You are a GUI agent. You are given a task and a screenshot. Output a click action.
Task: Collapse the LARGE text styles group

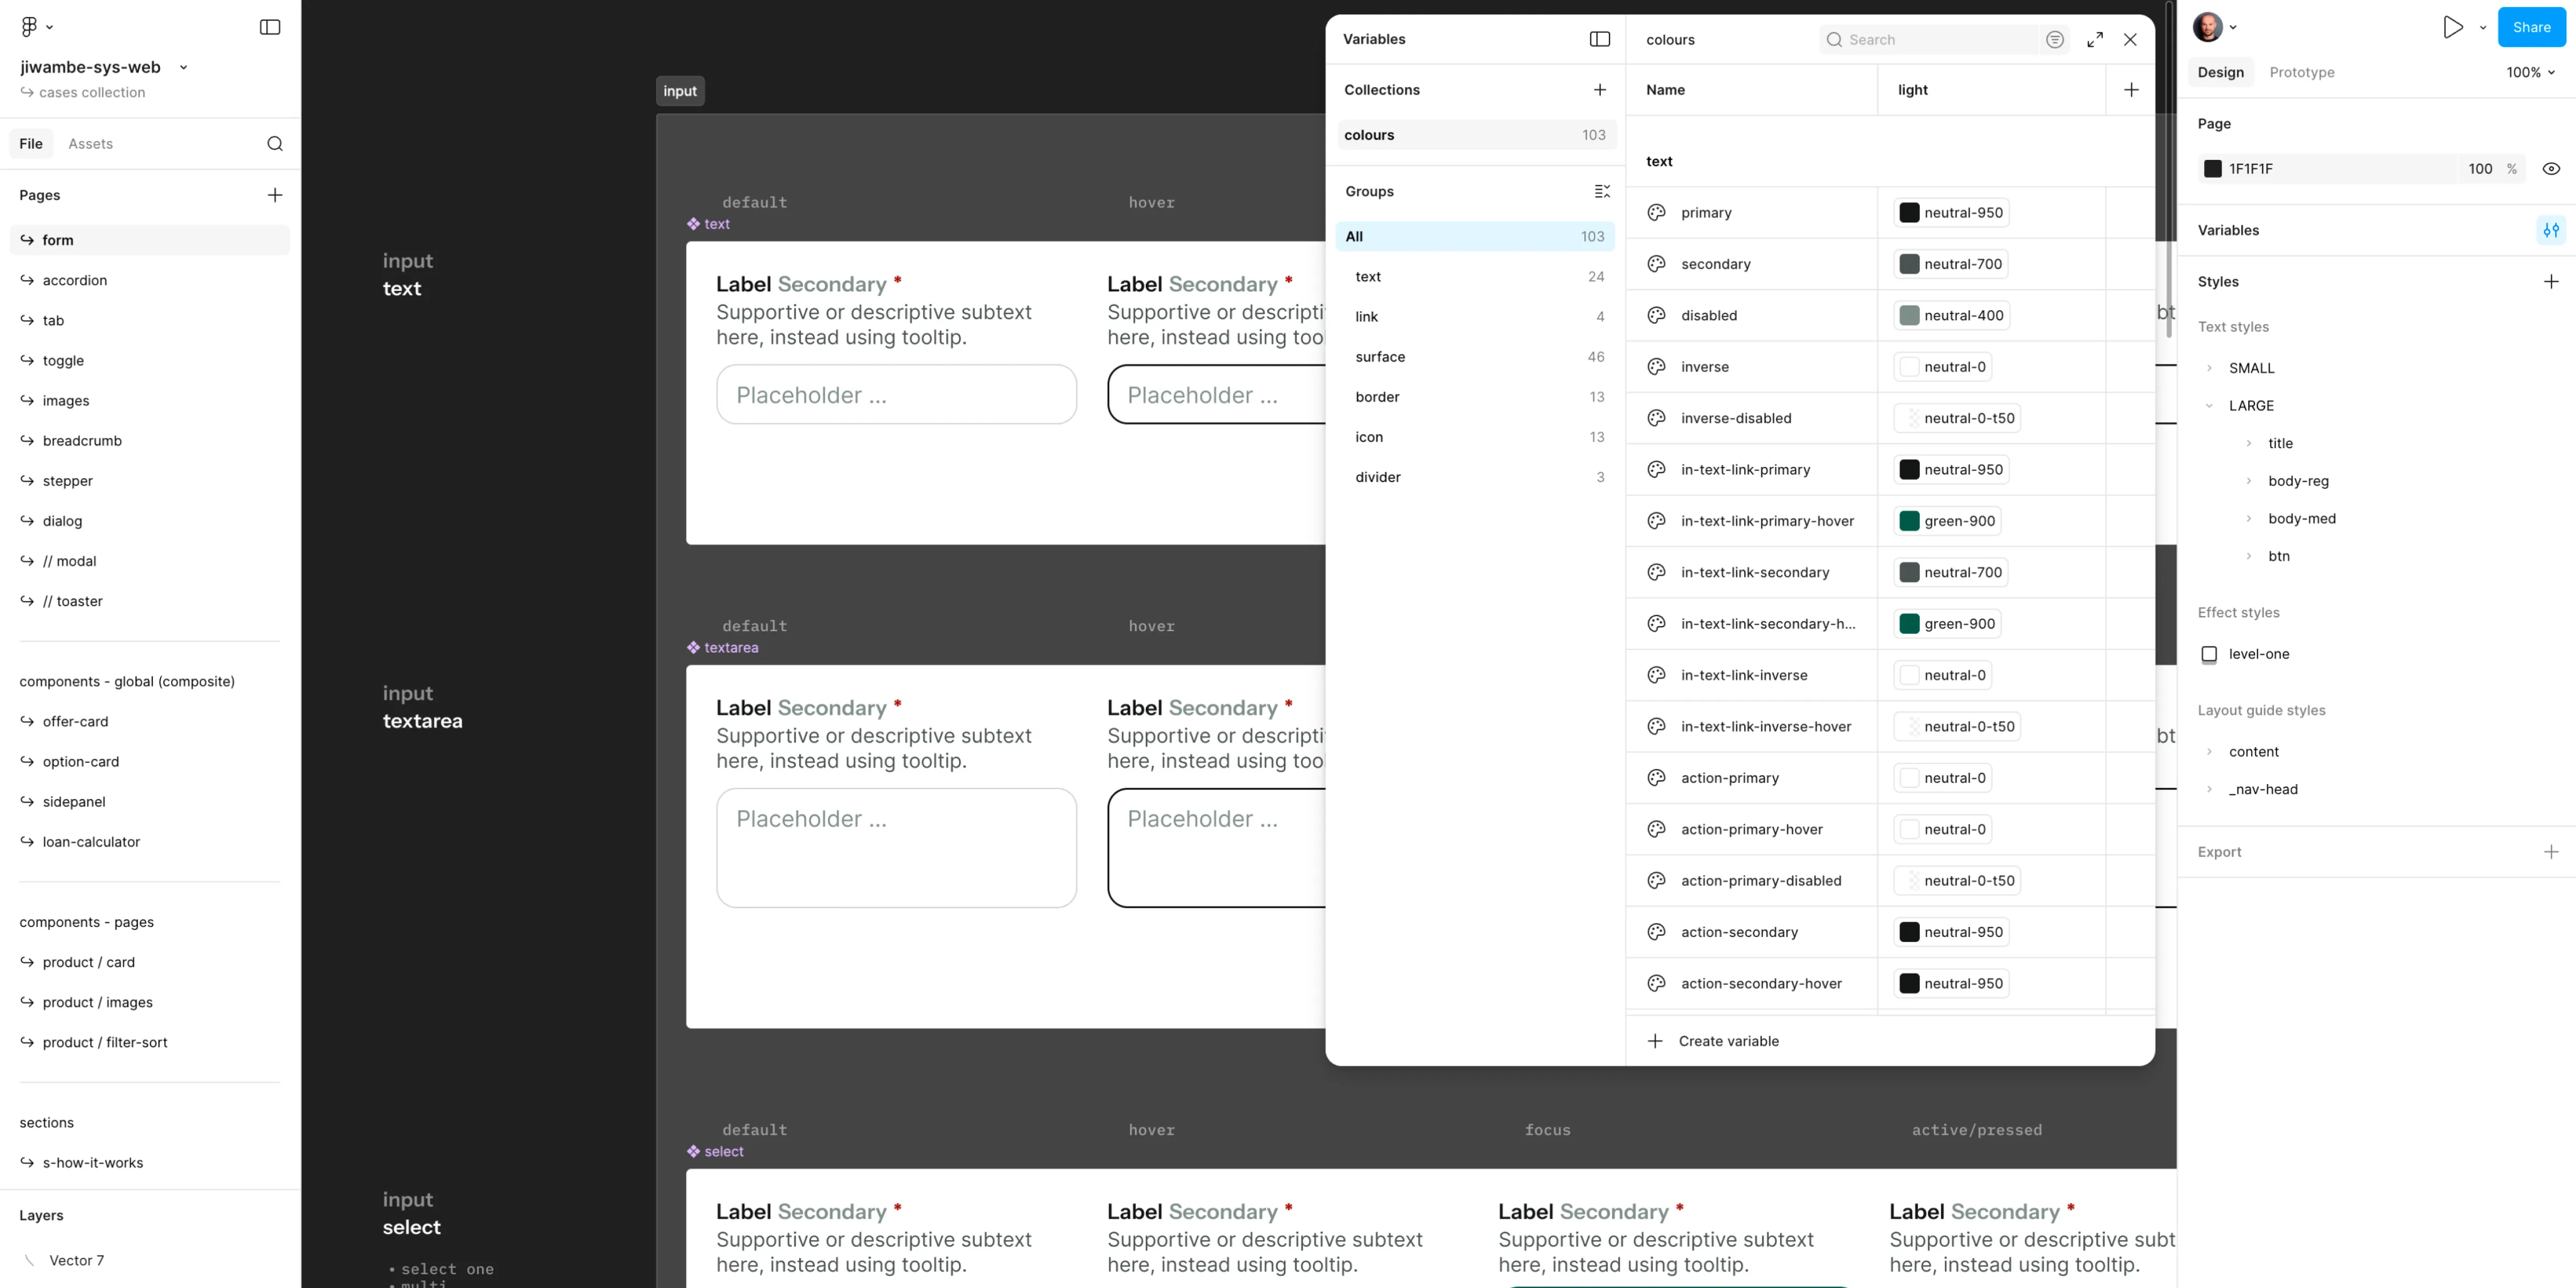[x=2209, y=406]
